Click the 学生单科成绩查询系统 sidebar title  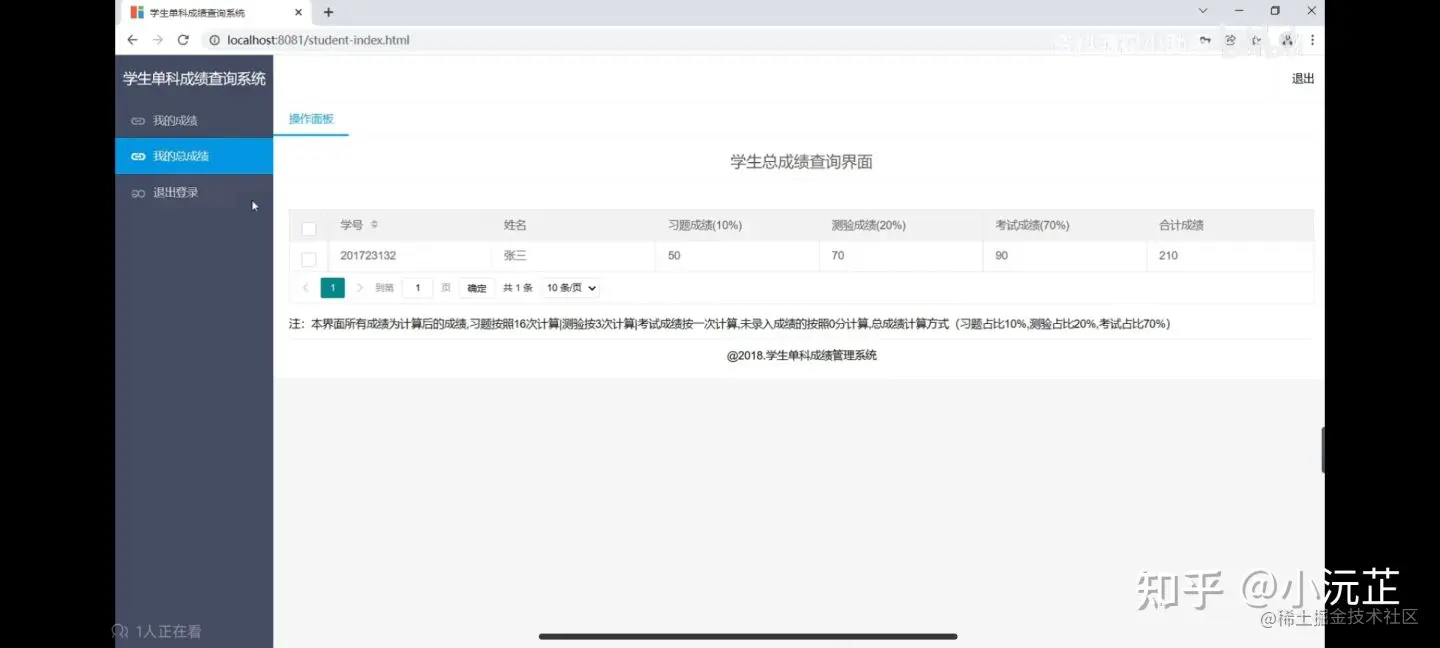coord(194,78)
